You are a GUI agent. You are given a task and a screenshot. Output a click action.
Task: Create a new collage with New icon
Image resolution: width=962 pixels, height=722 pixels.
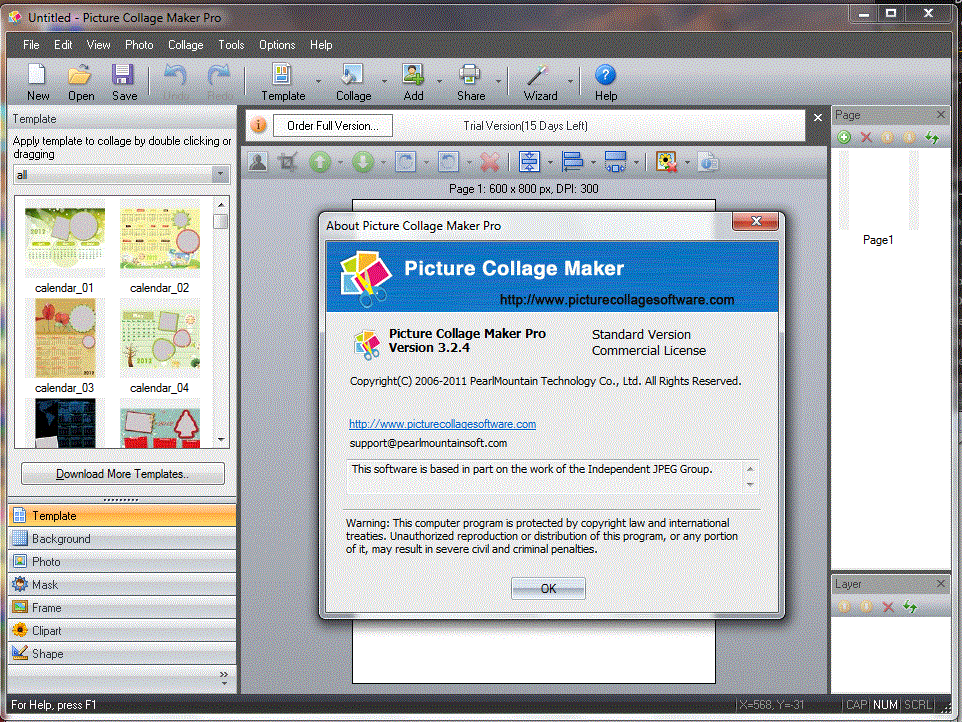coord(37,82)
